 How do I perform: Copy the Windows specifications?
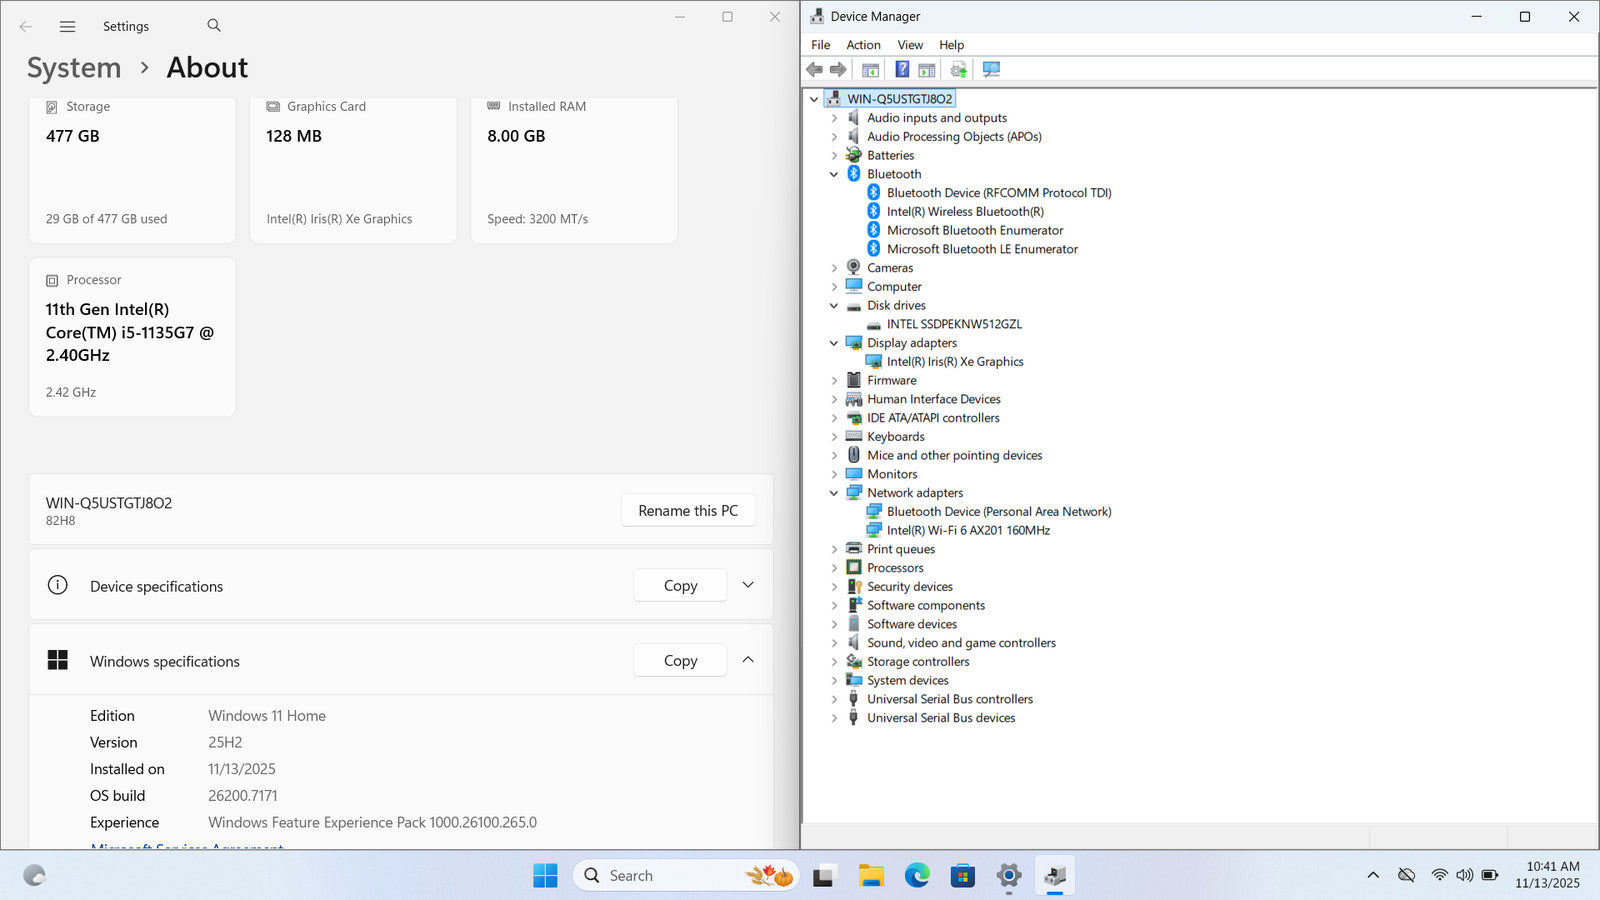[680, 661]
